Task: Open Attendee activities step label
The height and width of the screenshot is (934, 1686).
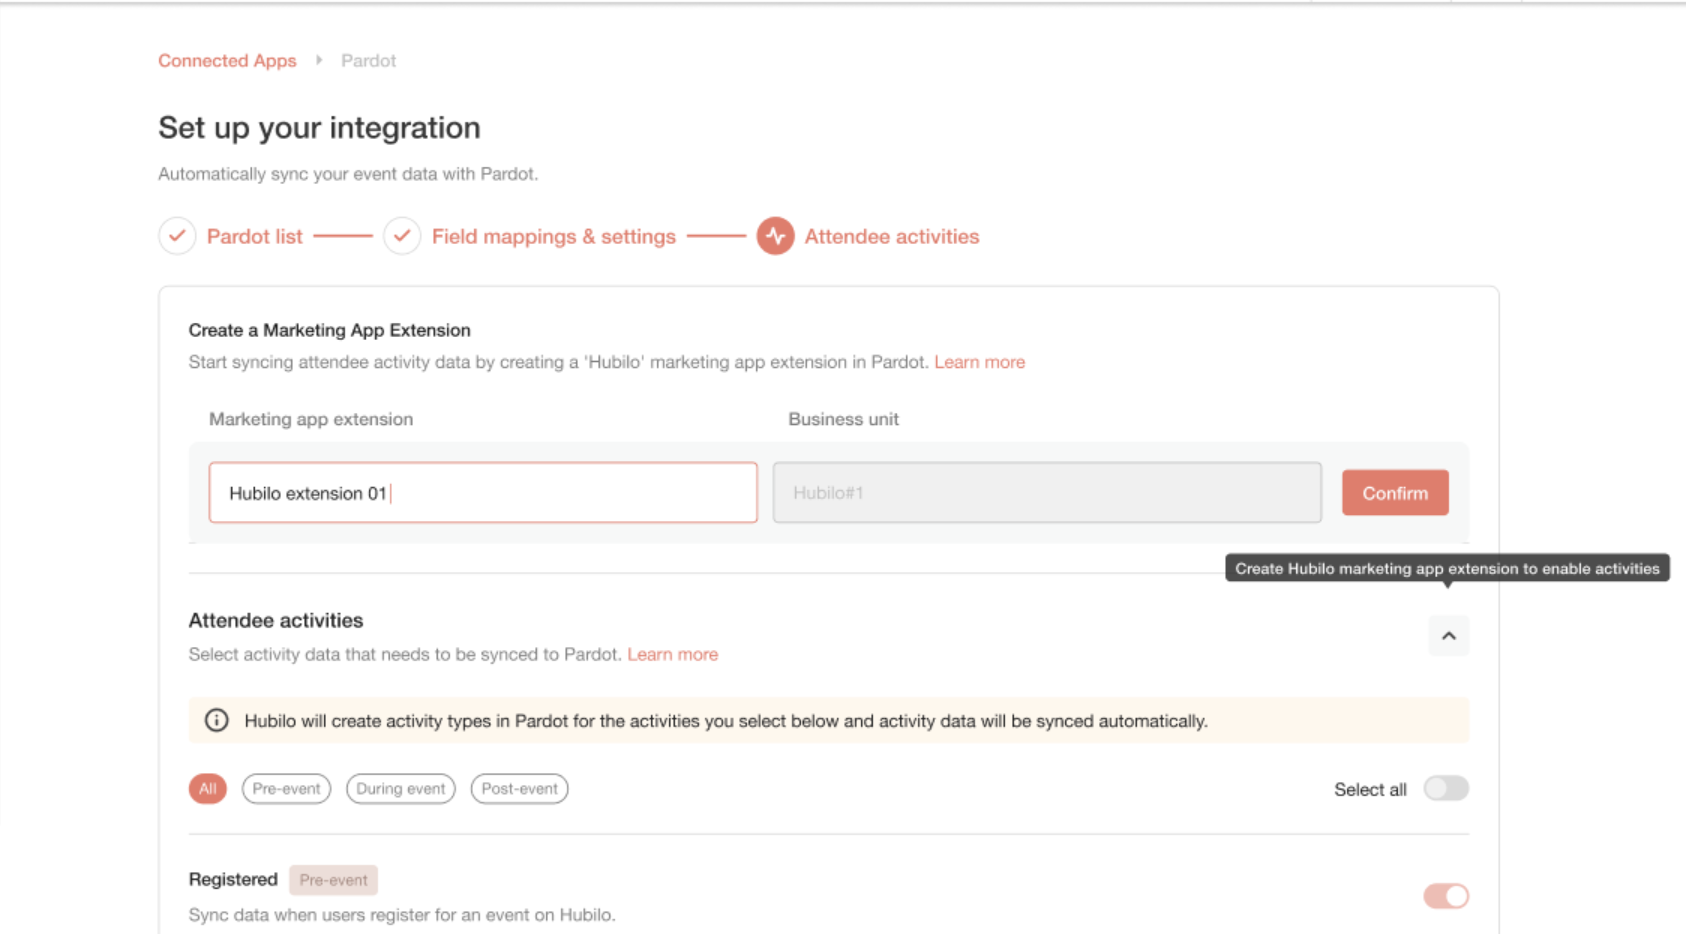Action: click(x=891, y=236)
